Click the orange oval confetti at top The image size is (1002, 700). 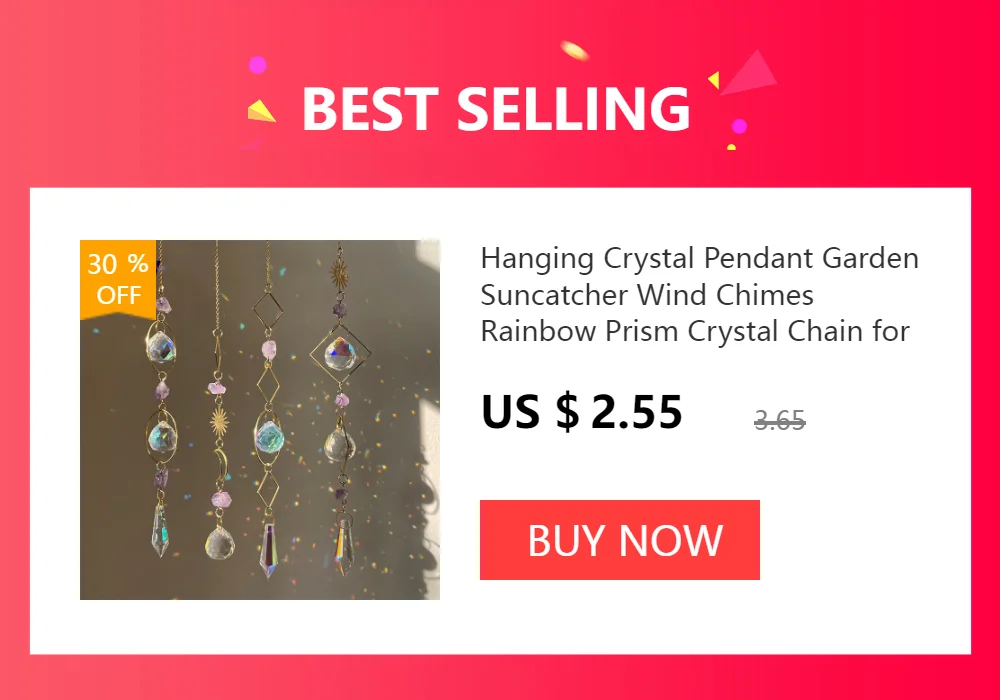coord(574,50)
